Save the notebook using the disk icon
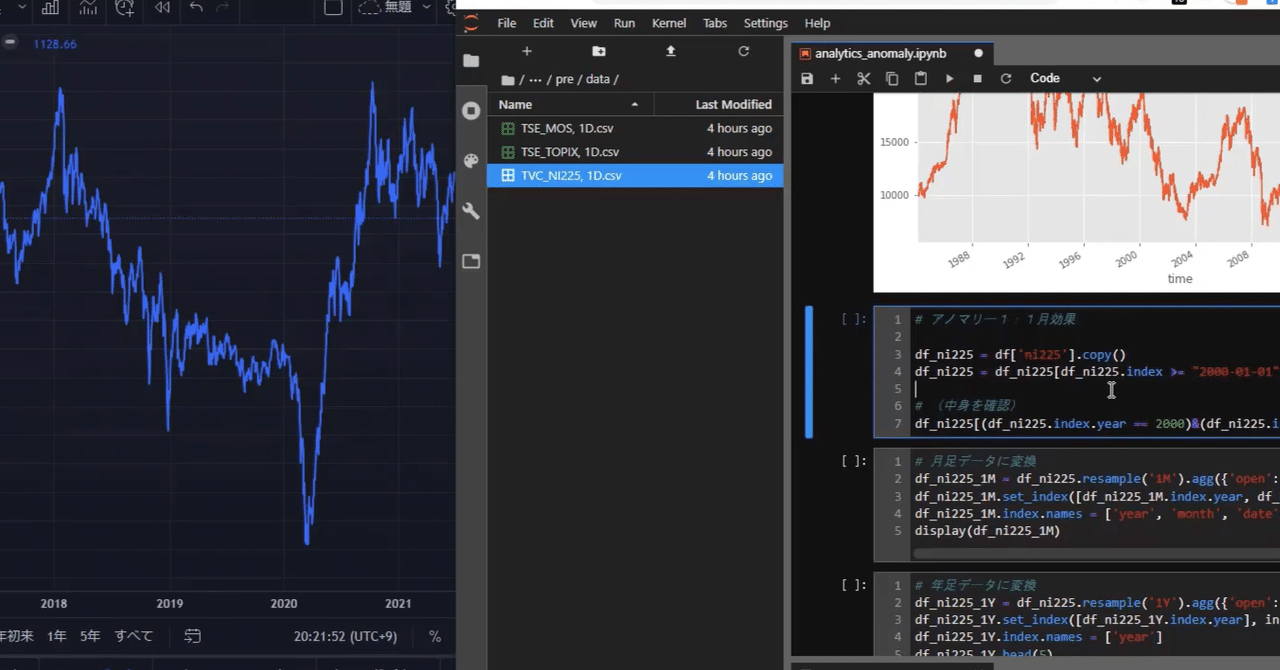Screen dimensions: 1280x670 tap(807, 78)
